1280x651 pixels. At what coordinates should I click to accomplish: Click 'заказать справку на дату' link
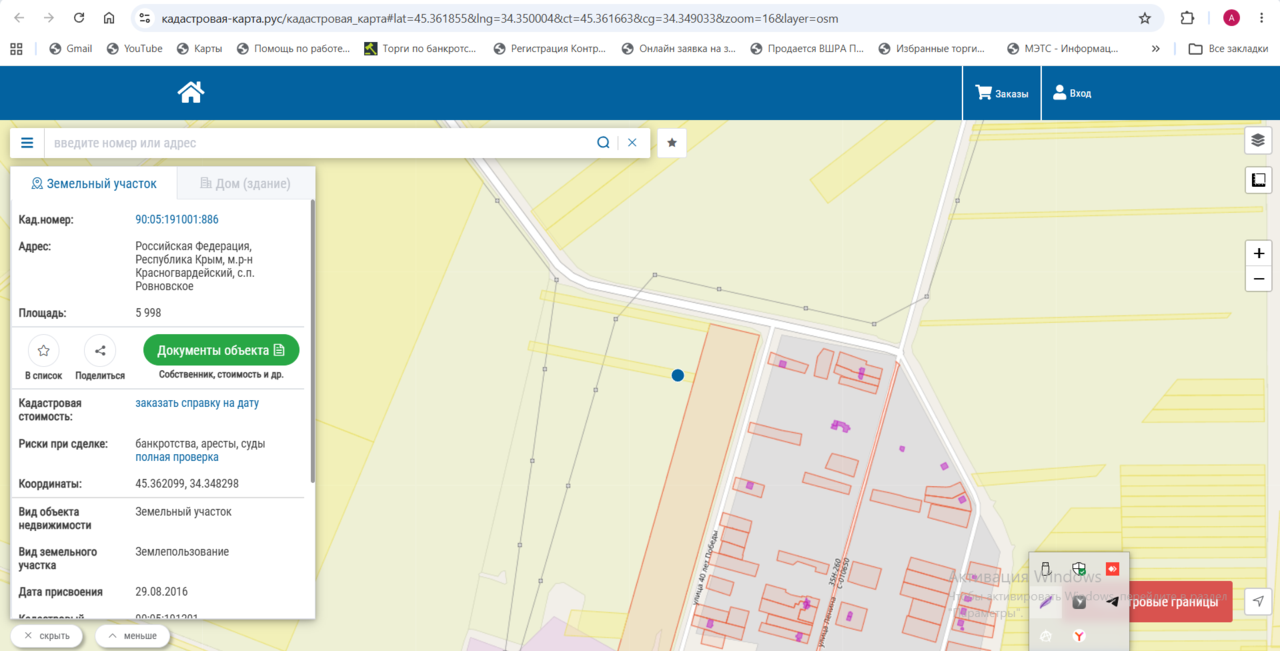197,403
